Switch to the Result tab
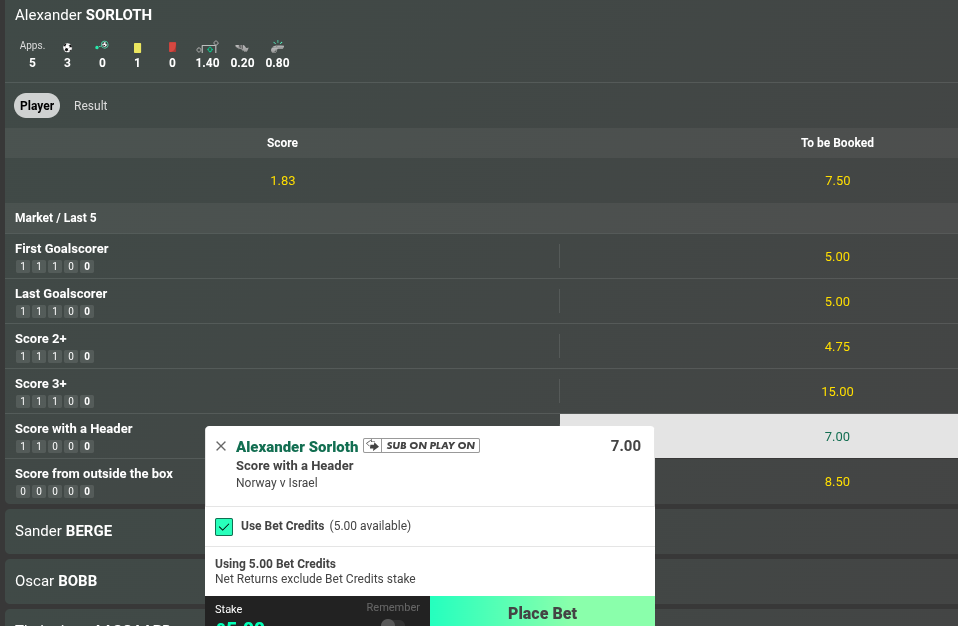This screenshot has height=626, width=958. coord(90,106)
